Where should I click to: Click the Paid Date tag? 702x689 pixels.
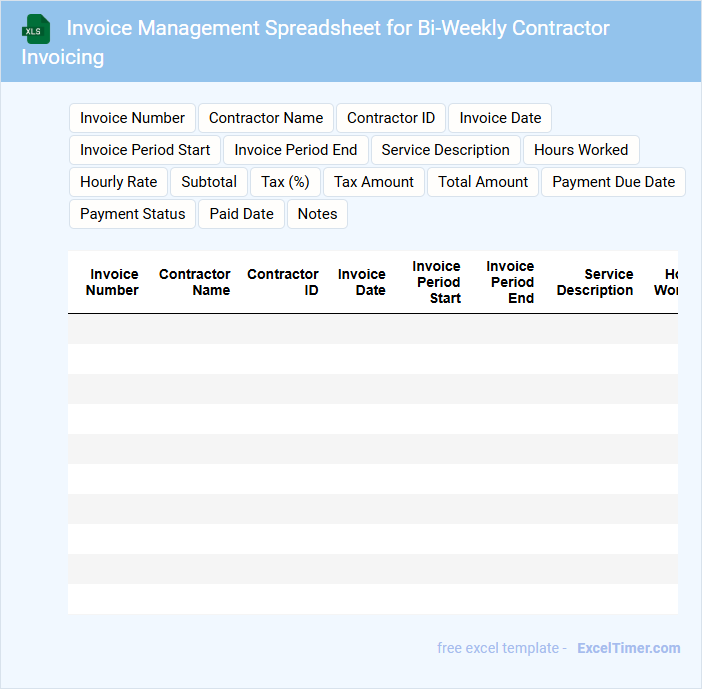[x=241, y=214]
